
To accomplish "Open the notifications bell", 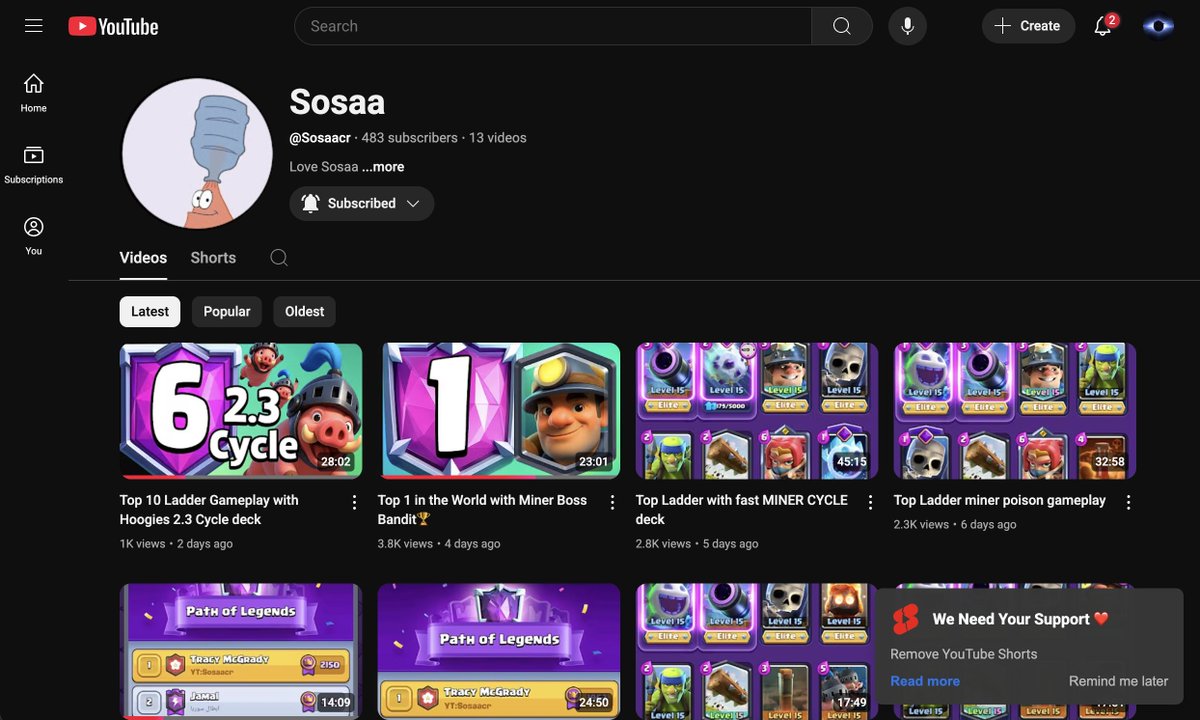I will point(1104,26).
